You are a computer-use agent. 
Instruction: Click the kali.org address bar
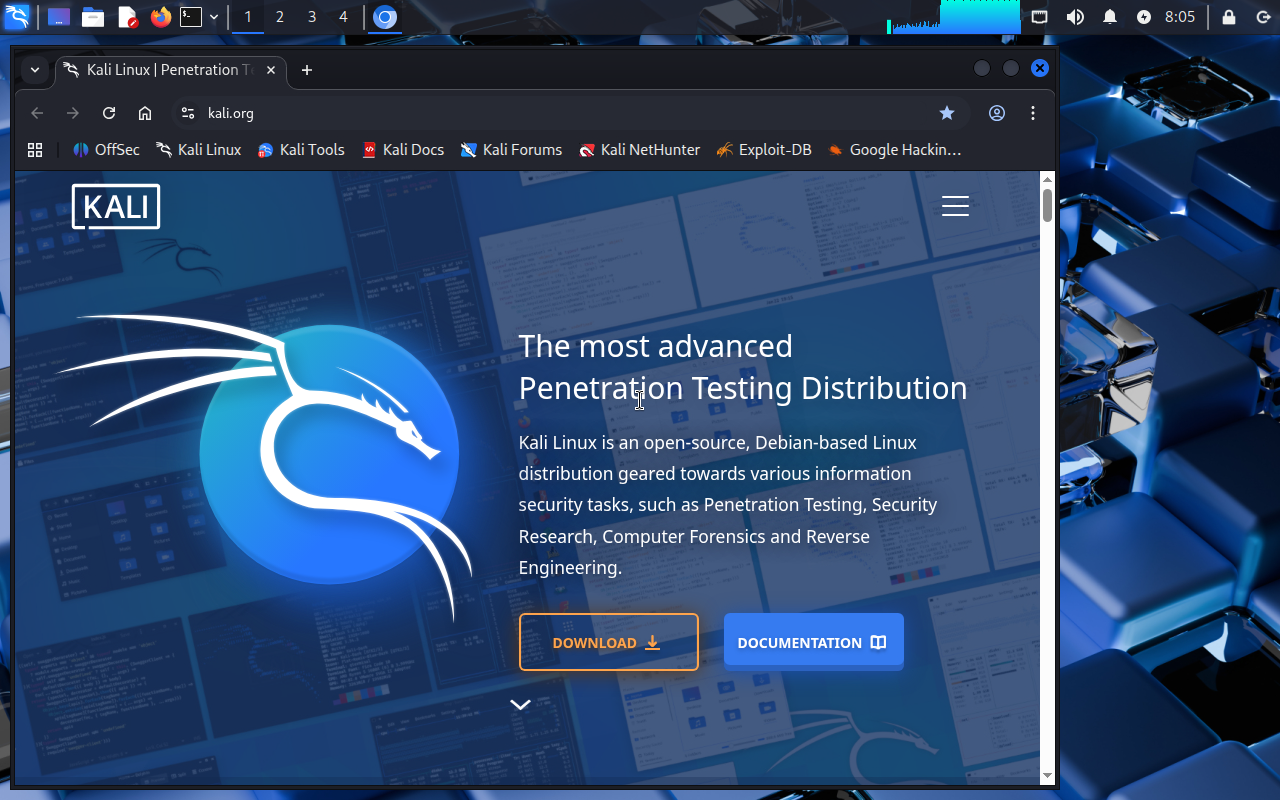tap(570, 113)
